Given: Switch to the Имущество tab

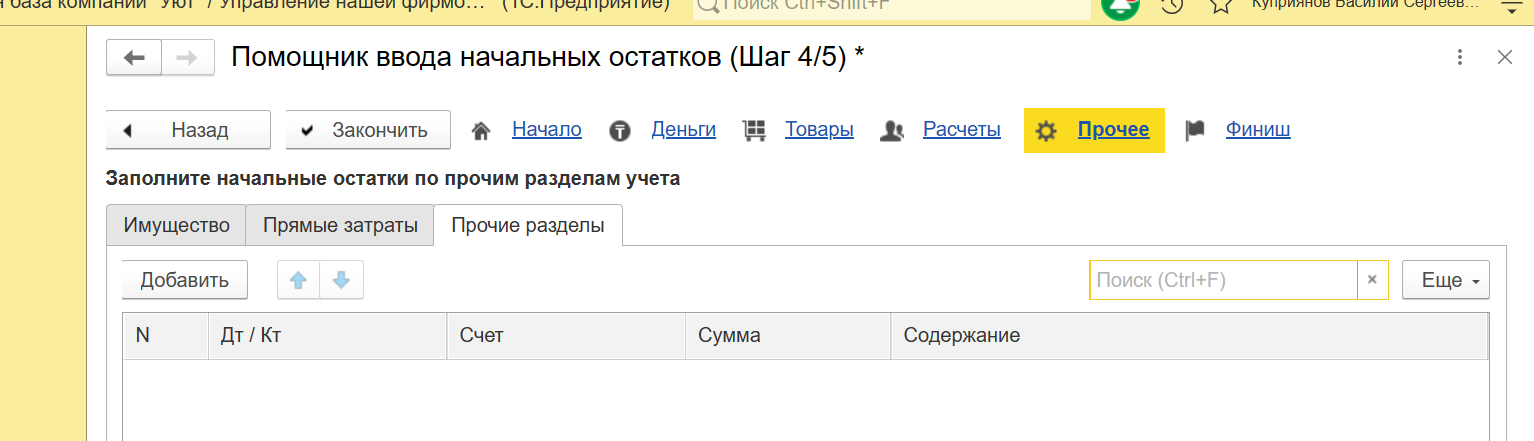Looking at the screenshot, I should click(176, 225).
